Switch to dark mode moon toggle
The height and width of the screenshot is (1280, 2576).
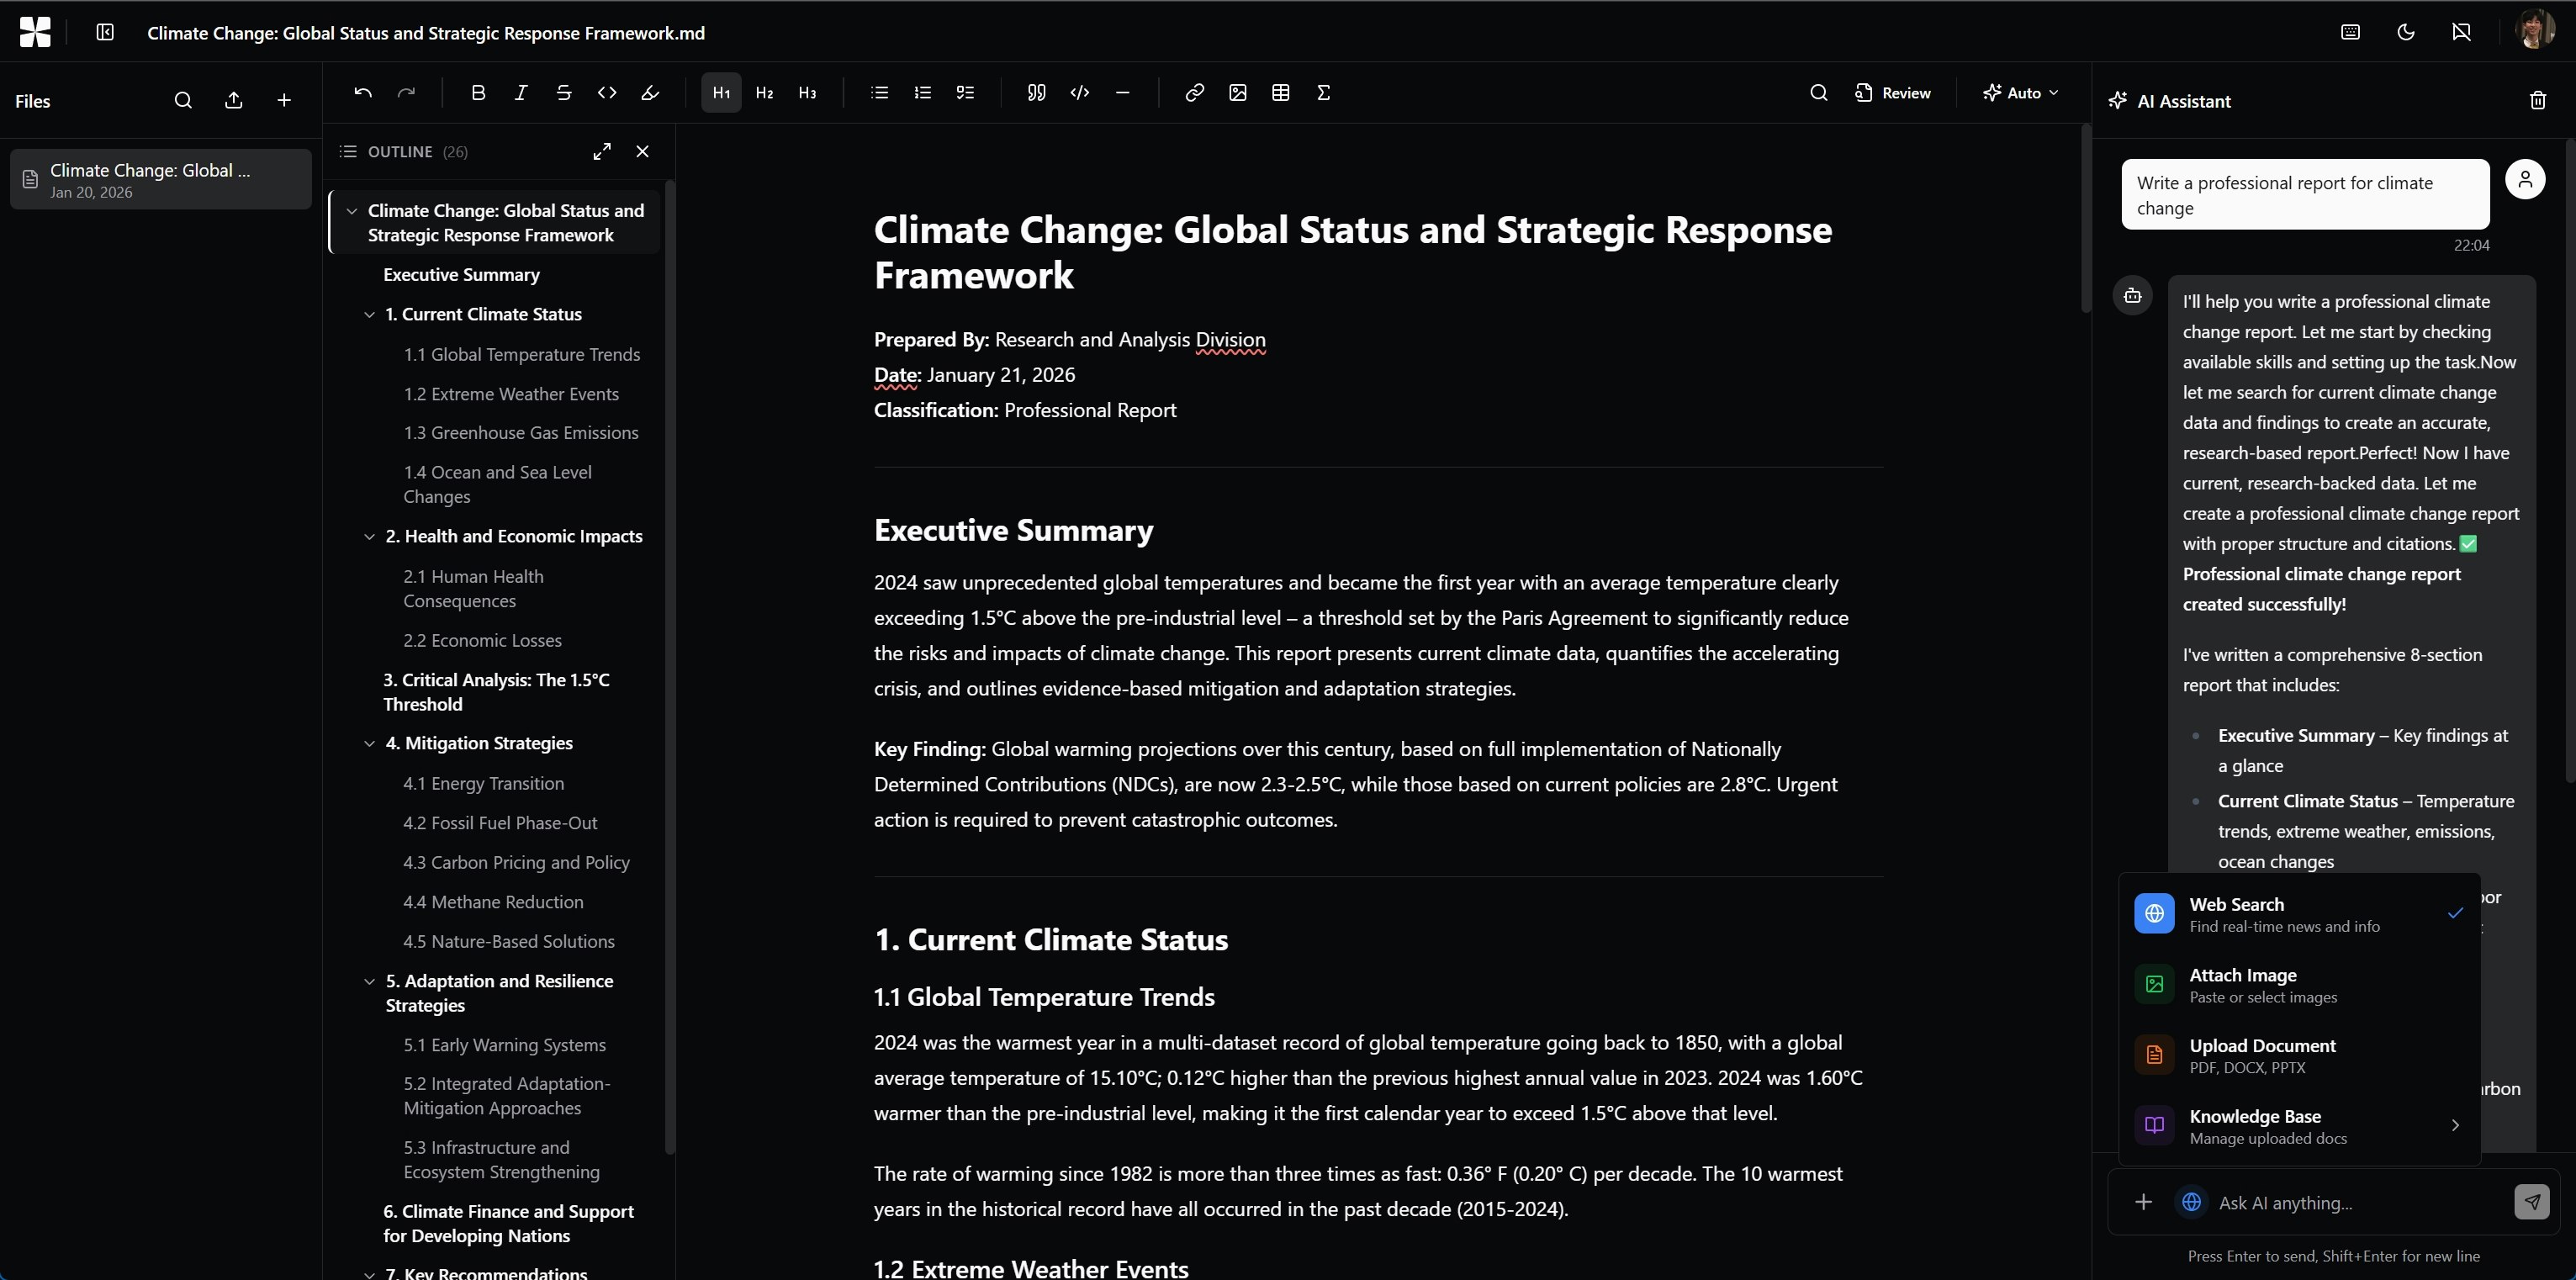pos(2406,32)
